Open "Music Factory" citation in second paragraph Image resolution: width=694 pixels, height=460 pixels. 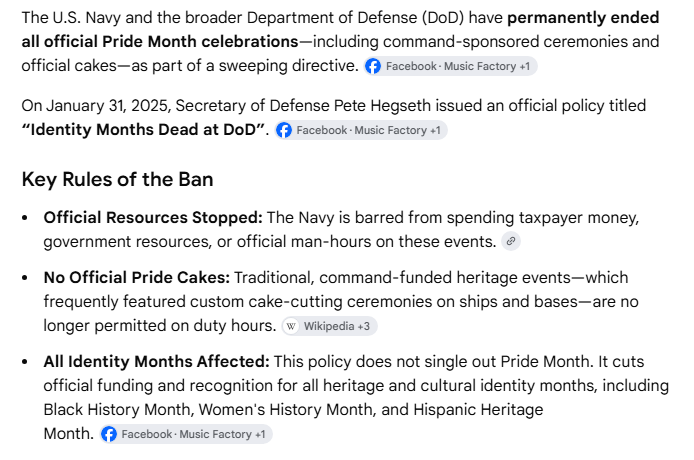pos(390,130)
